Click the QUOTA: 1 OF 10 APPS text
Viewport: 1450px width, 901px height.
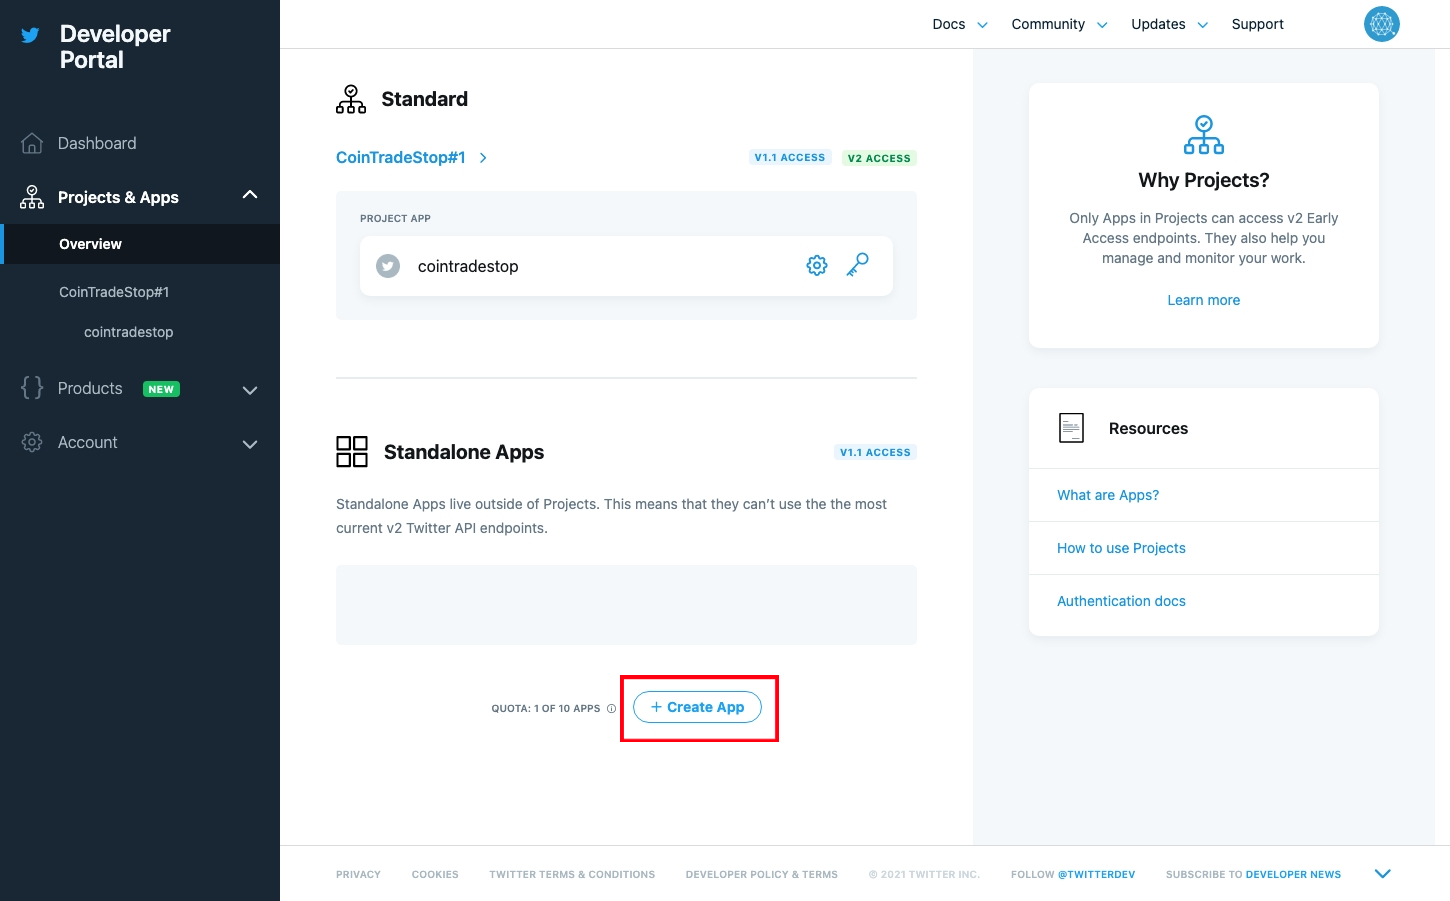coord(546,708)
